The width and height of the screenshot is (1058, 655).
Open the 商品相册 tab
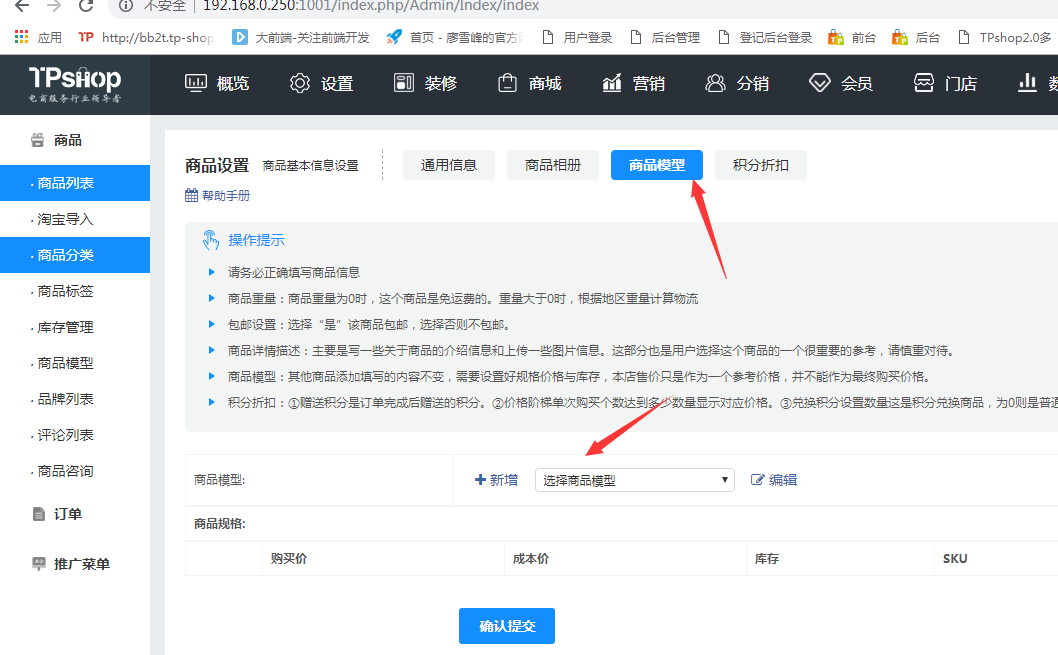tap(552, 164)
